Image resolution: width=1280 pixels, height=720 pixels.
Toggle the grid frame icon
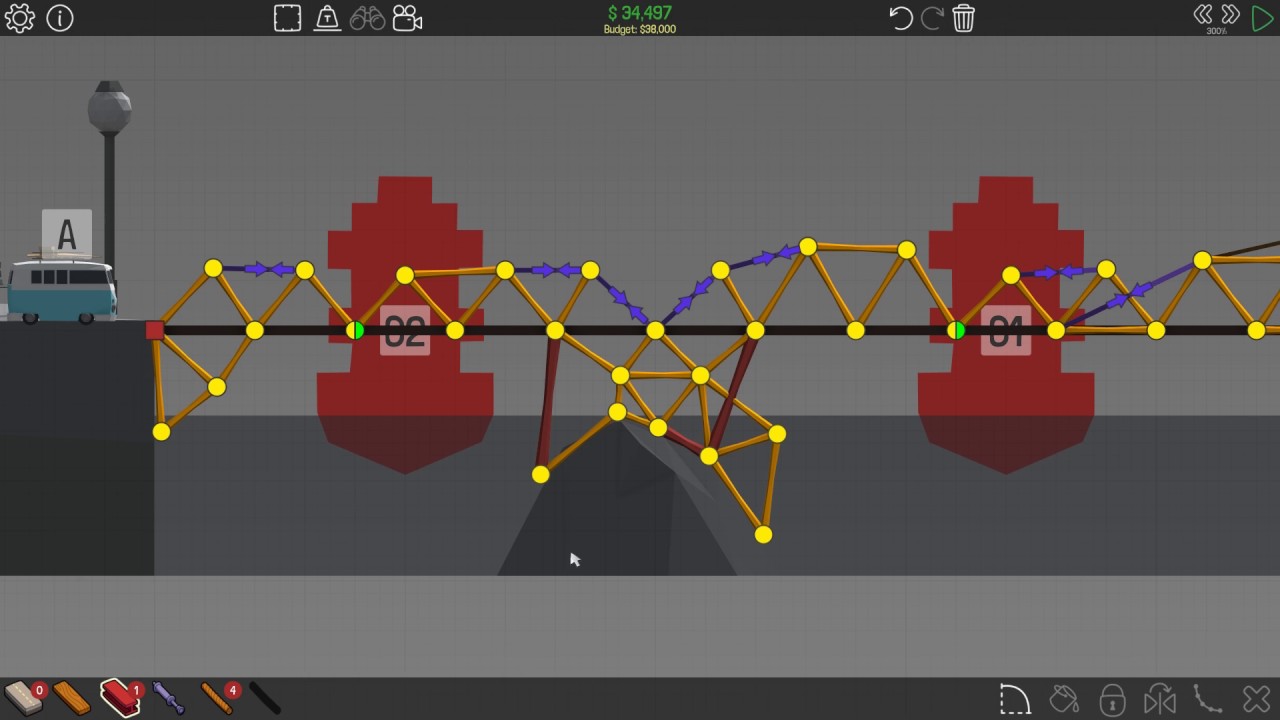tap(288, 18)
